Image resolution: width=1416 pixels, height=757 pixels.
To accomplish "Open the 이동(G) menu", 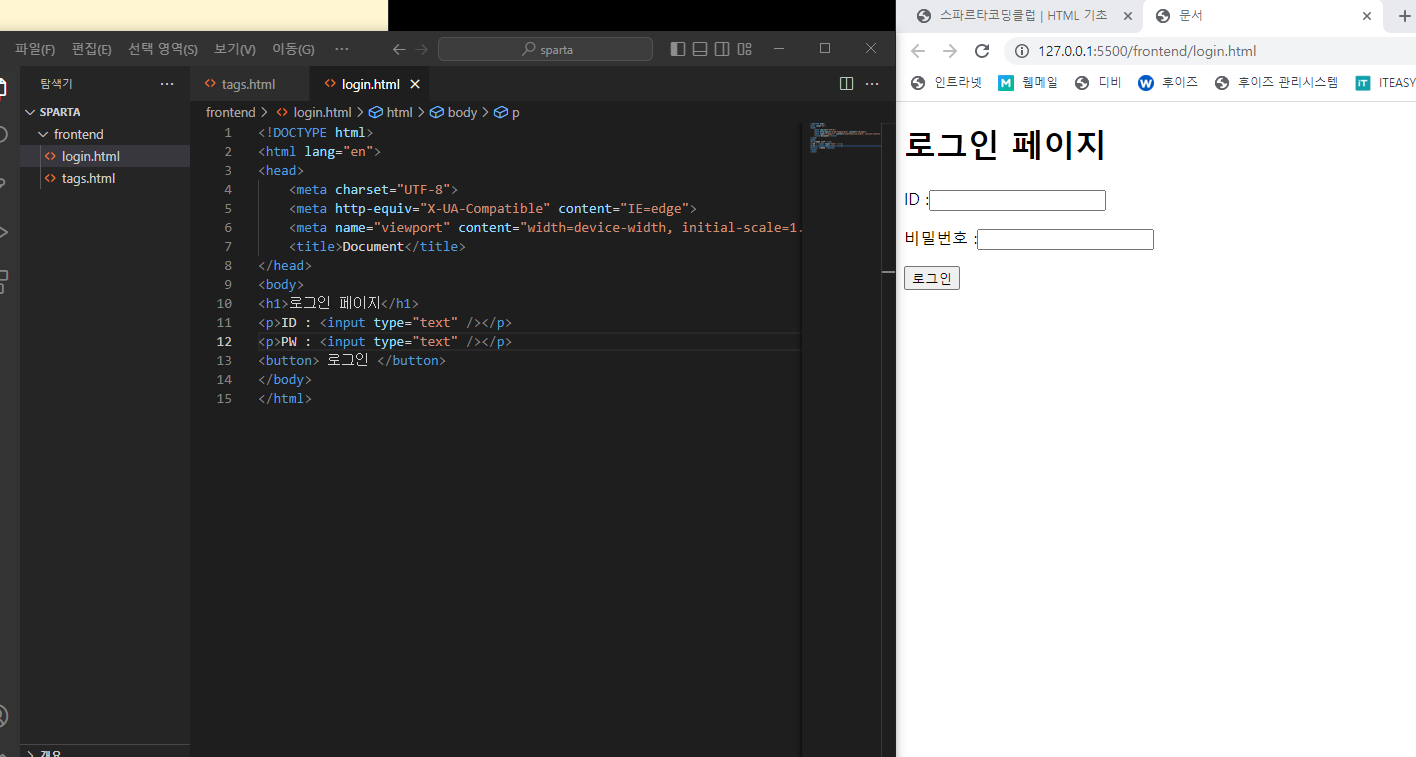I will [x=293, y=49].
